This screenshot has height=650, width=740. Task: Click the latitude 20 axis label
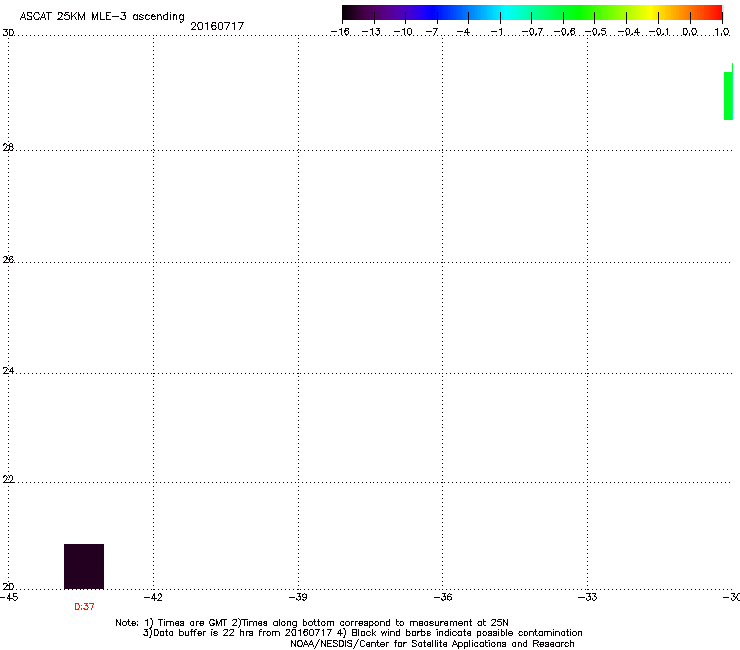pos(8,586)
